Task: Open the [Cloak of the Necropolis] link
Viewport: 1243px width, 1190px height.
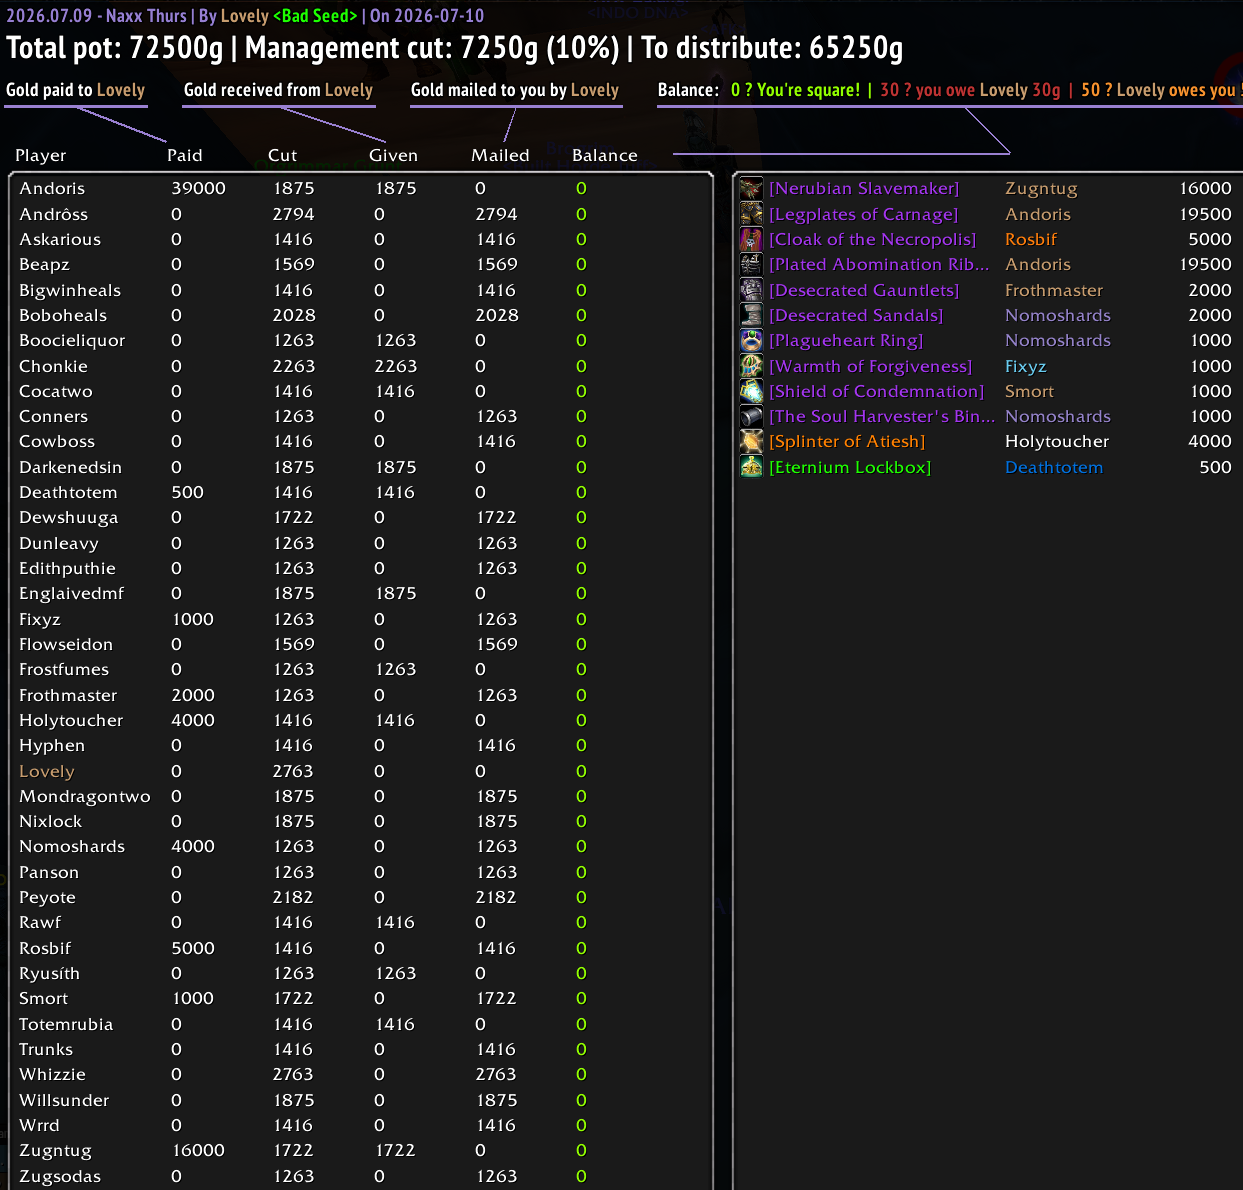Action: (872, 239)
